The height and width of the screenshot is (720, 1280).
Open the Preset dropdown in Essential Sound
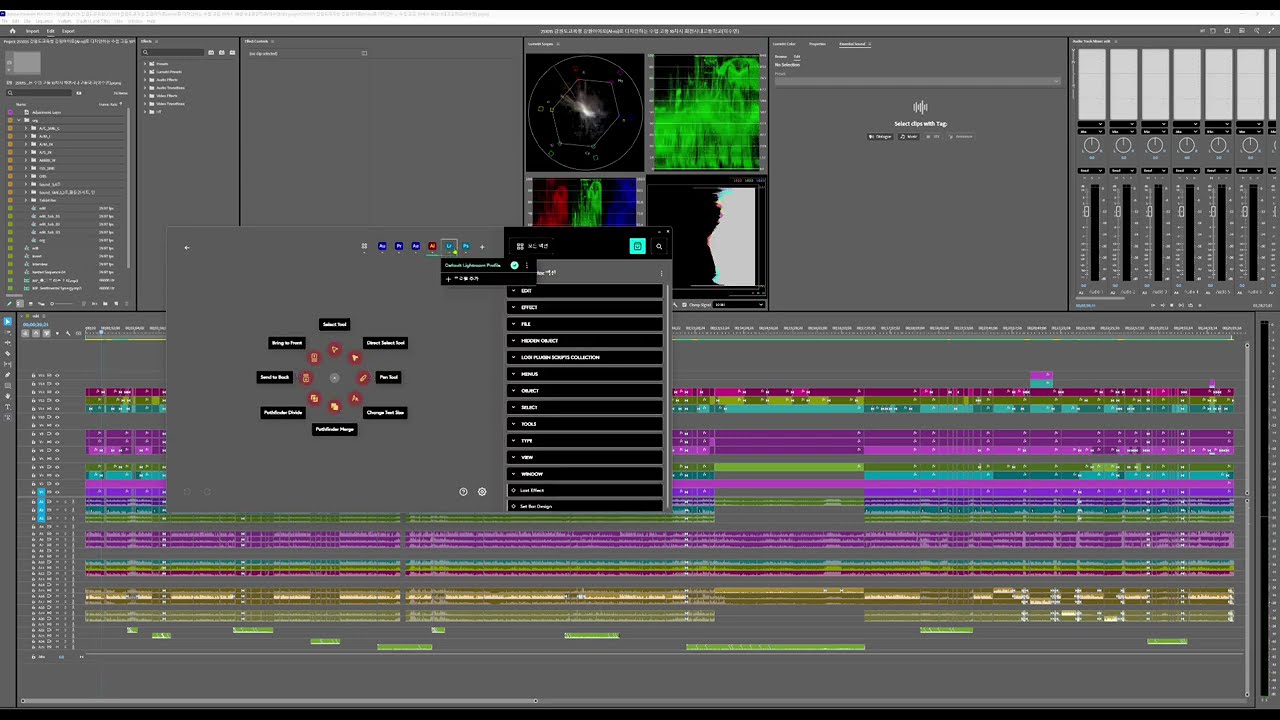click(x=917, y=81)
